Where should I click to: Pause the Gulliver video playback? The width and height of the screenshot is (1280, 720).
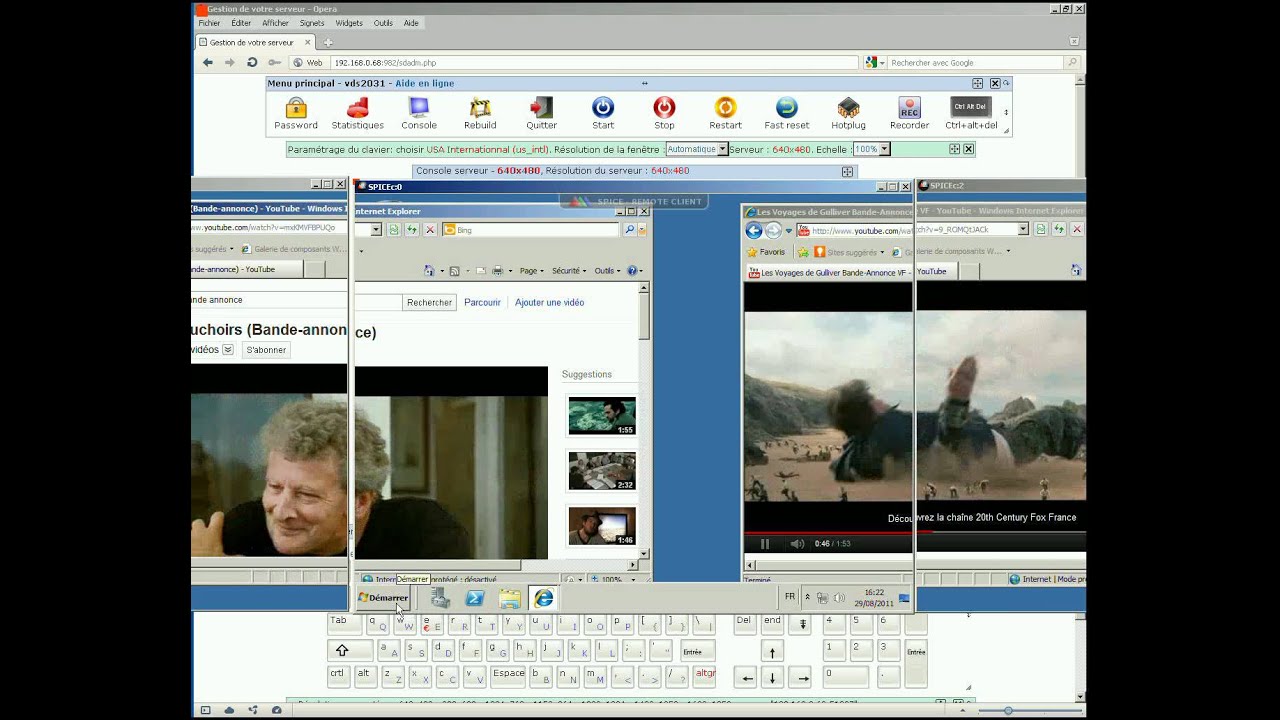pyautogui.click(x=765, y=544)
